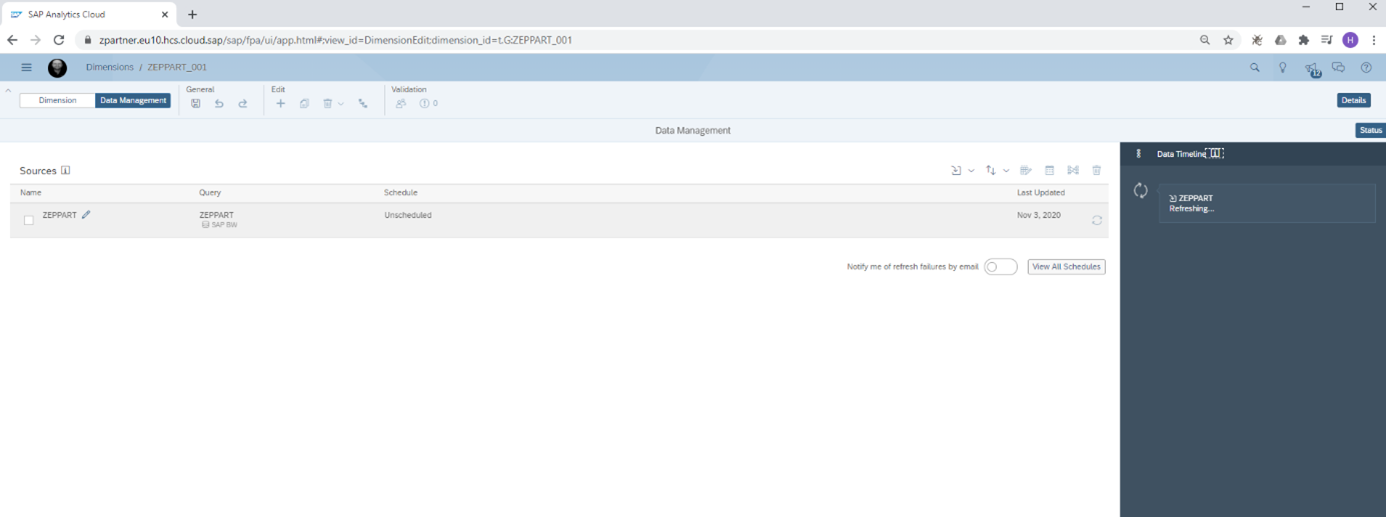Screen dimensions: 1386x517
Task: Click the Schedule column header
Action: (x=401, y=192)
